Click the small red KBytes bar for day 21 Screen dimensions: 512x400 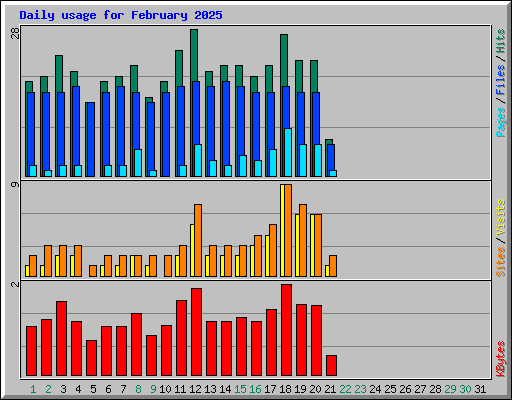pyautogui.click(x=331, y=365)
